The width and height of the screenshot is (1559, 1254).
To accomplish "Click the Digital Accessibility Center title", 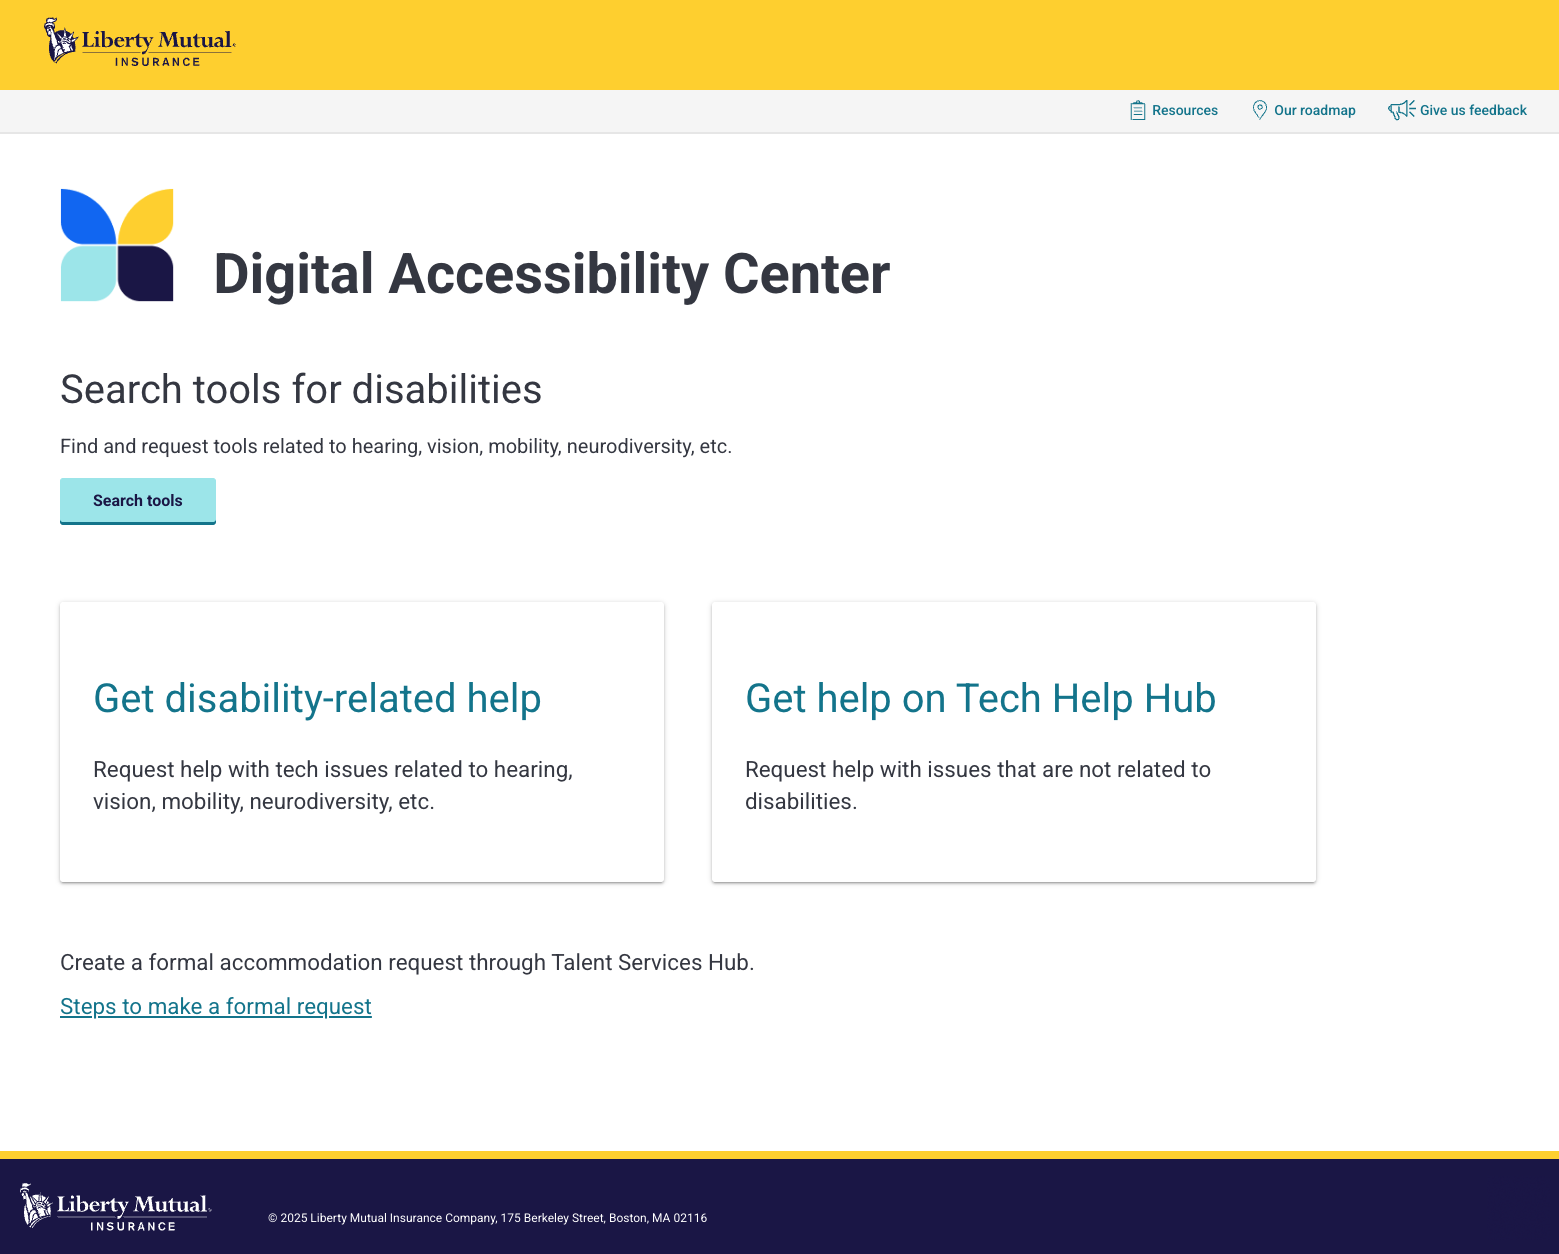I will tap(552, 274).
